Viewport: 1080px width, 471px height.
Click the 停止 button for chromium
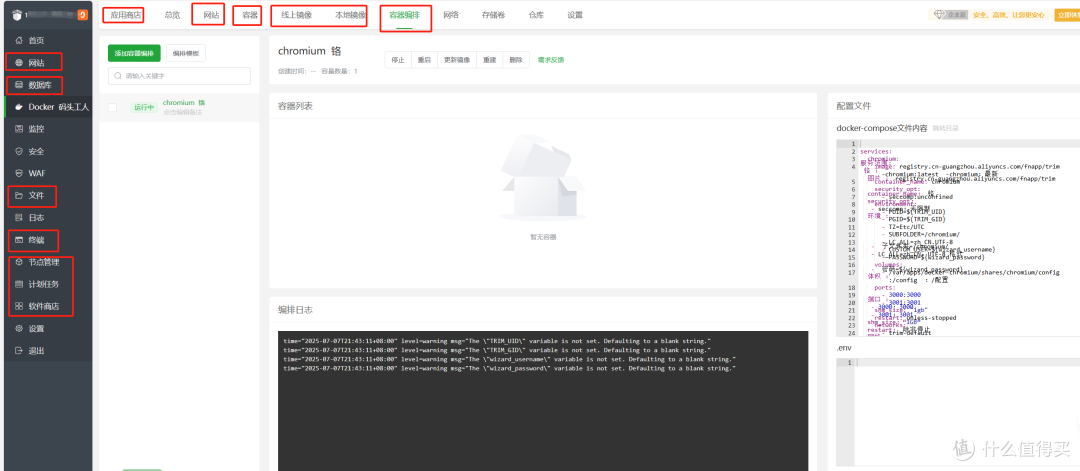pyautogui.click(x=398, y=60)
